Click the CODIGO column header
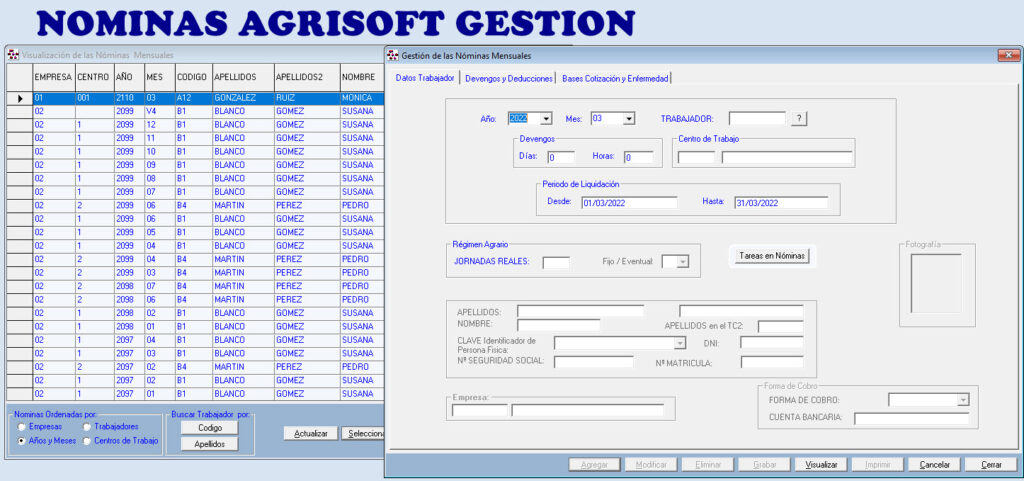Viewport: 1024px width, 481px height. pyautogui.click(x=193, y=77)
